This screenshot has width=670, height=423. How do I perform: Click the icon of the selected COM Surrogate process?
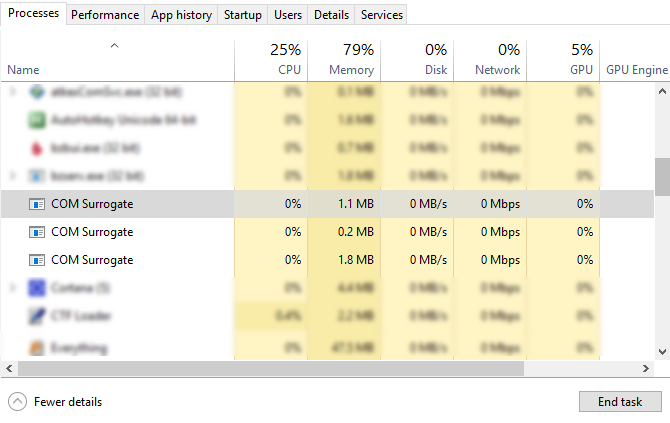(x=37, y=204)
